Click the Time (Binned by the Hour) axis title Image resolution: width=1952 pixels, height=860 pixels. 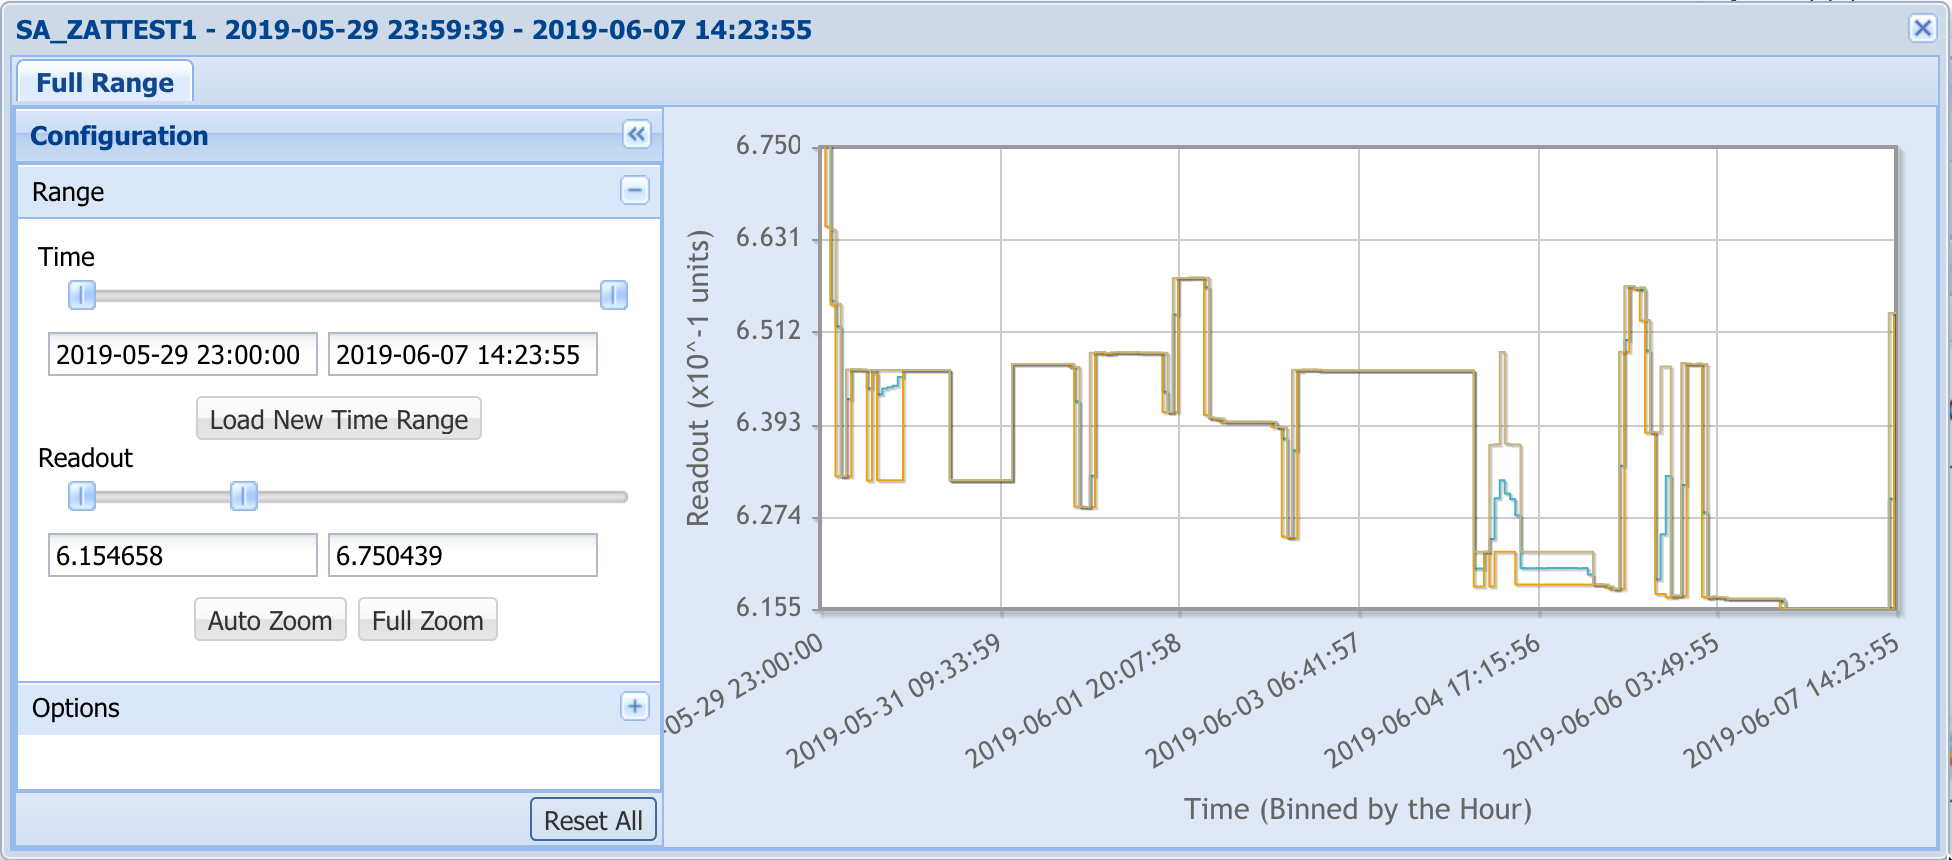pyautogui.click(x=1358, y=808)
